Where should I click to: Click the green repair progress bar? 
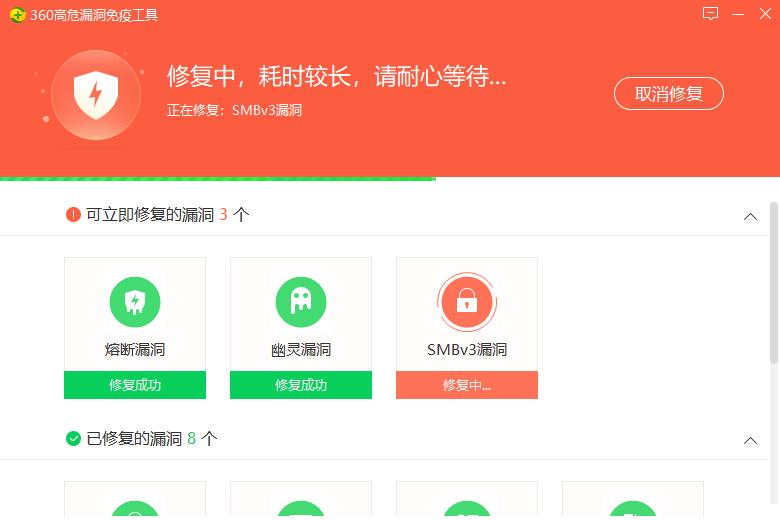(x=218, y=179)
